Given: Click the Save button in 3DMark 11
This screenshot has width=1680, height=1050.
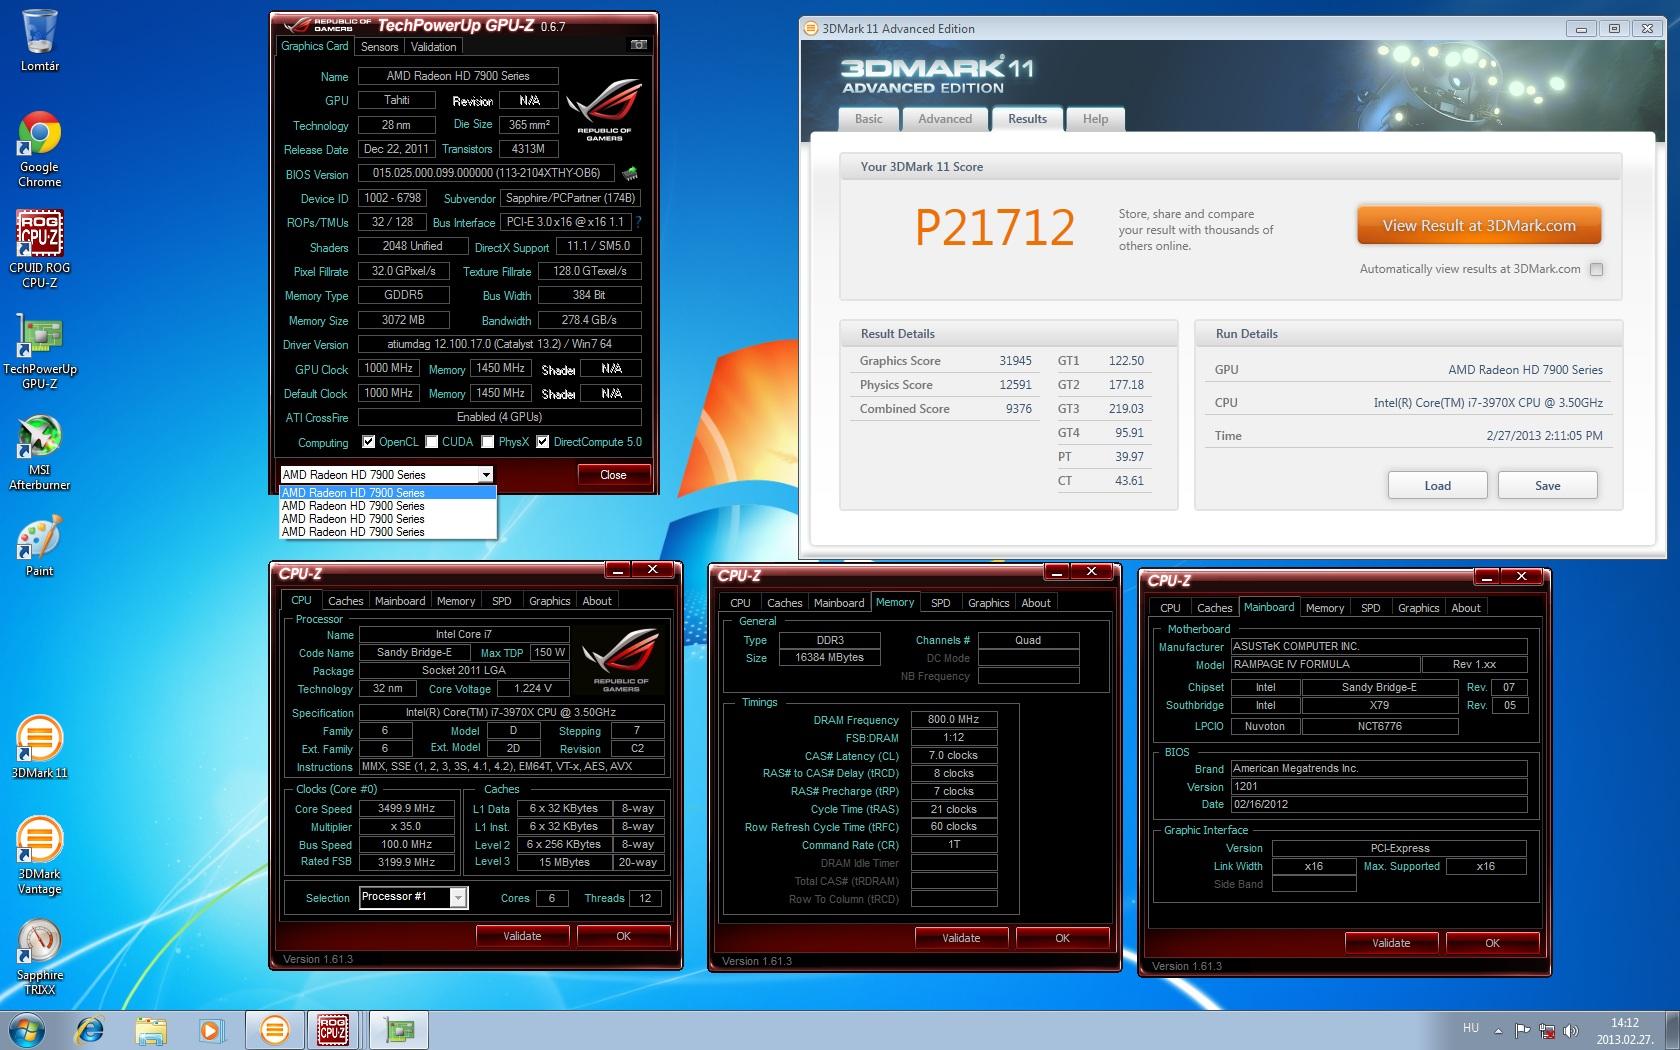Looking at the screenshot, I should (1547, 486).
